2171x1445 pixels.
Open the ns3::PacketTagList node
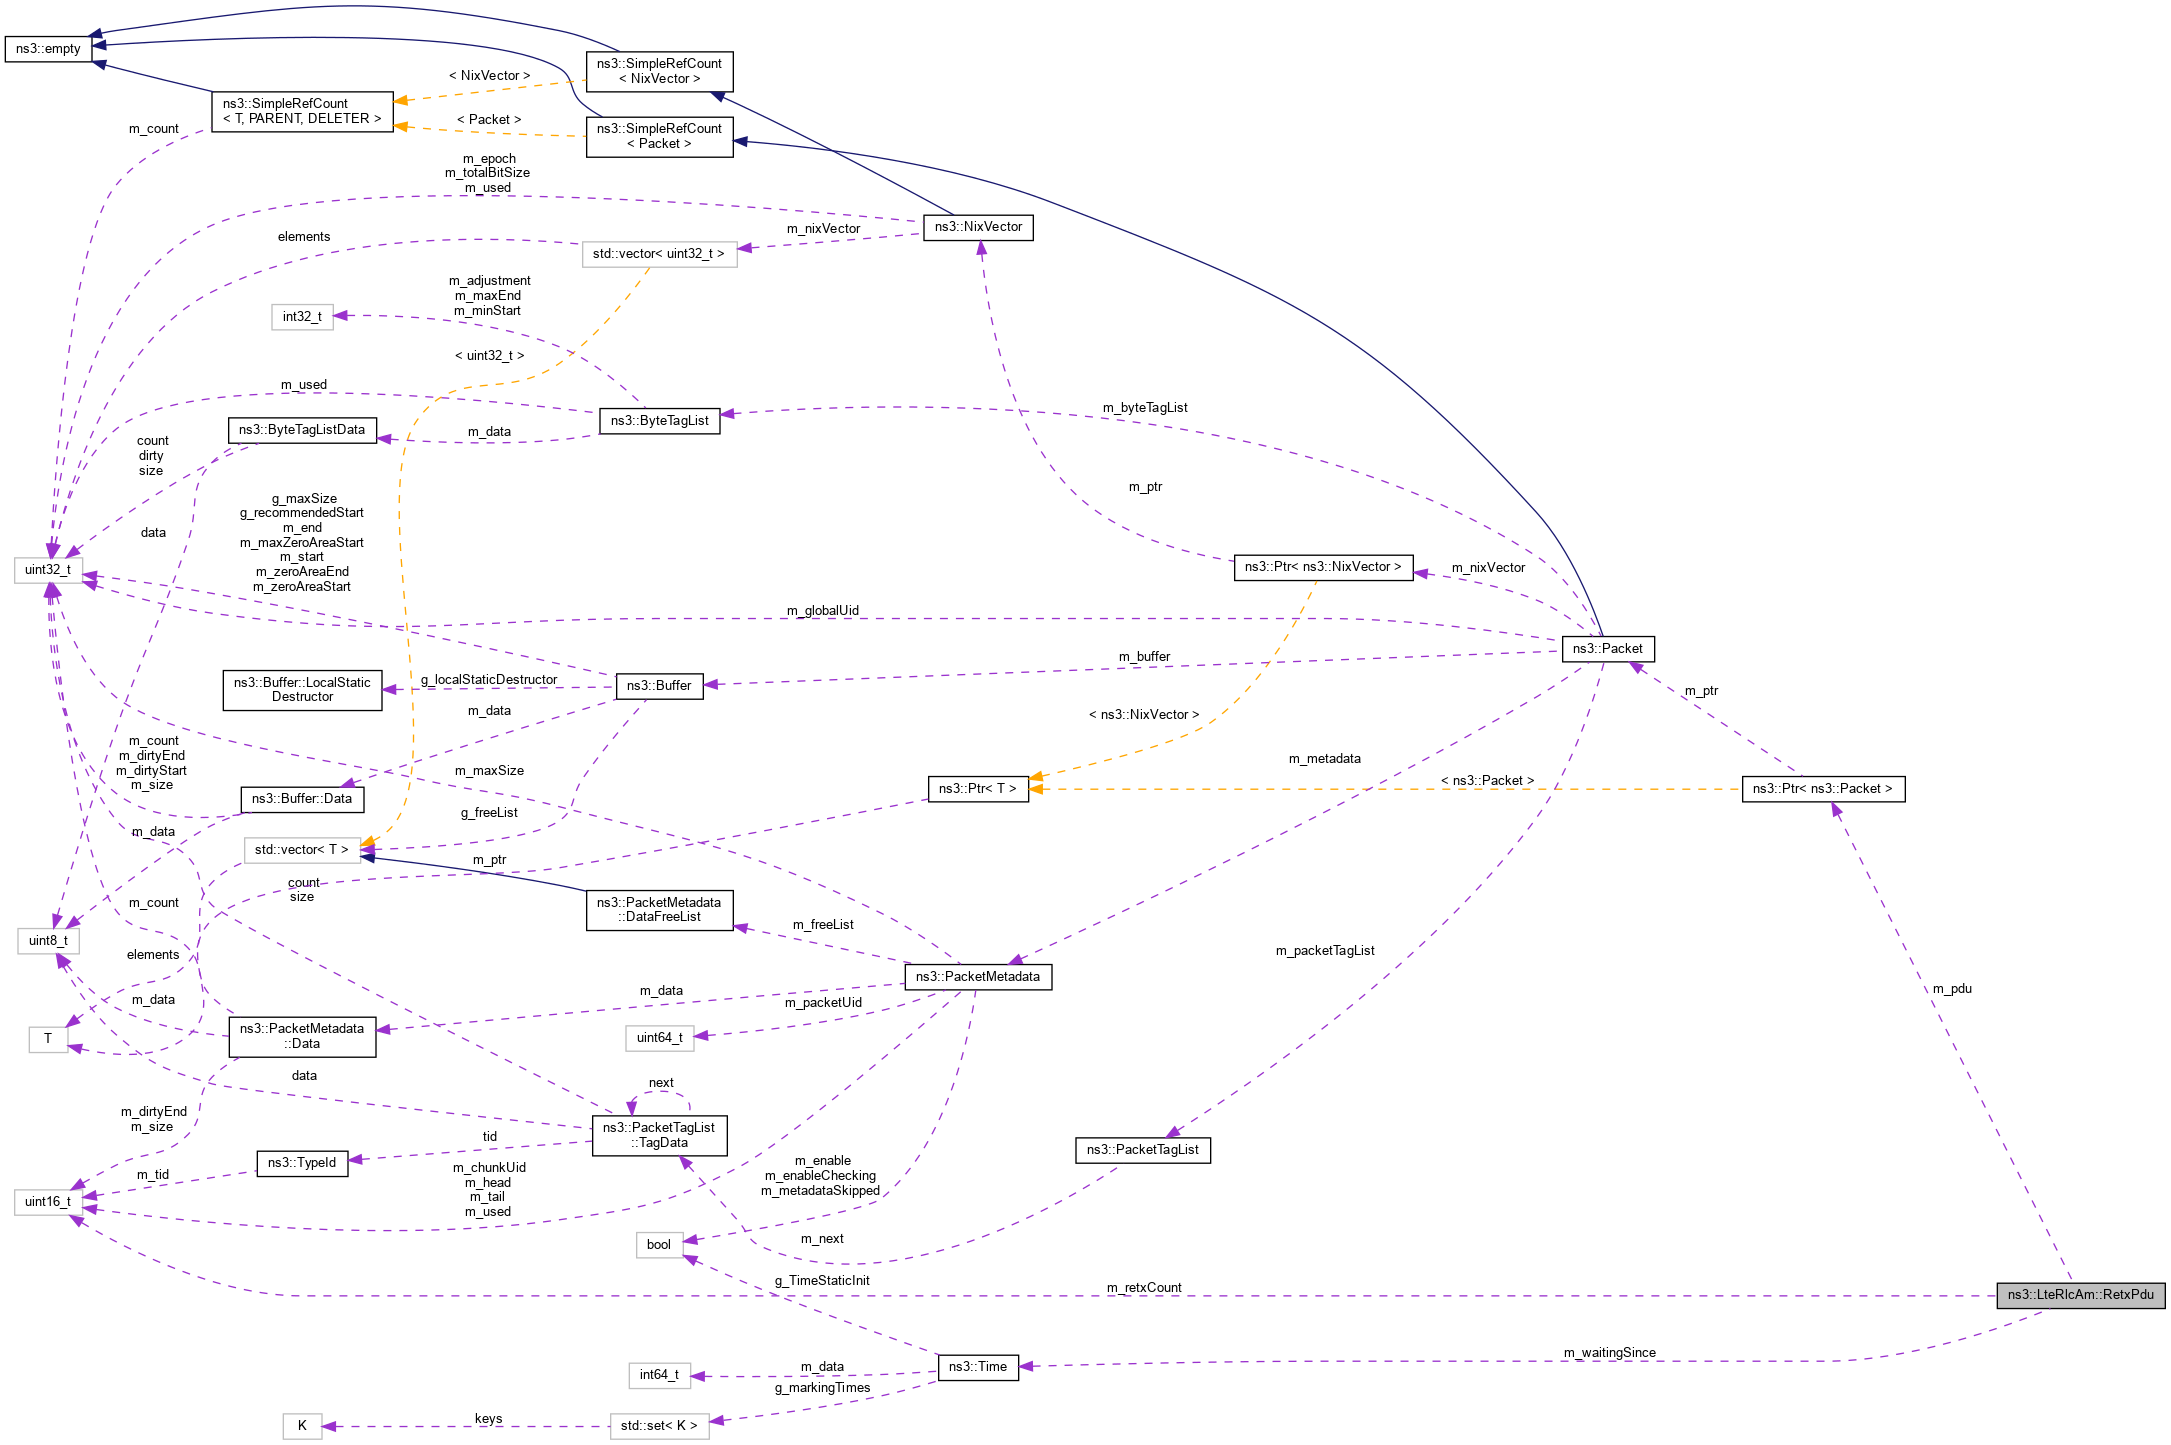pyautogui.click(x=1143, y=1150)
